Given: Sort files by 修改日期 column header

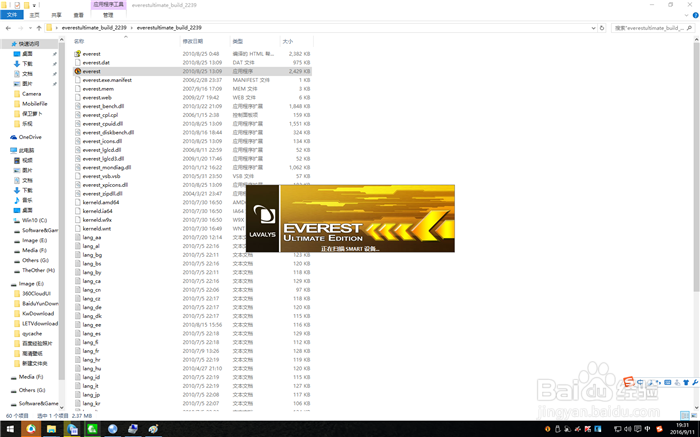Looking at the screenshot, I should (x=193, y=41).
